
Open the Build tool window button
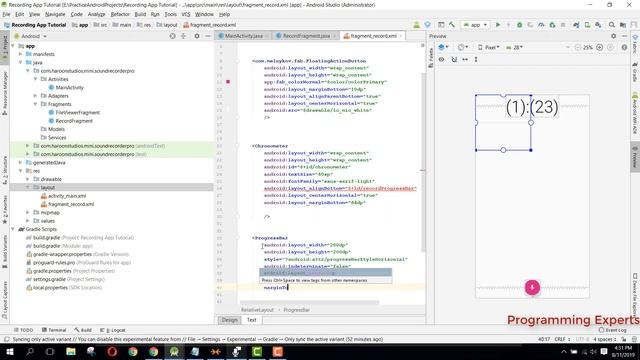coord(83,330)
